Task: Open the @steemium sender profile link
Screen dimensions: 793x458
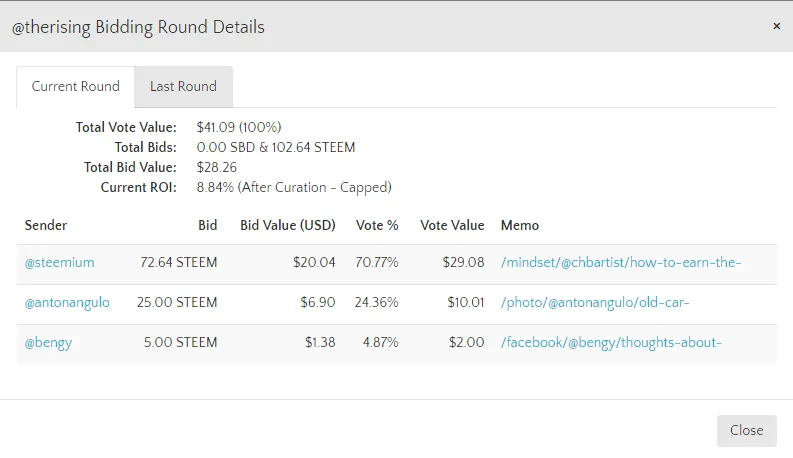Action: click(x=60, y=263)
